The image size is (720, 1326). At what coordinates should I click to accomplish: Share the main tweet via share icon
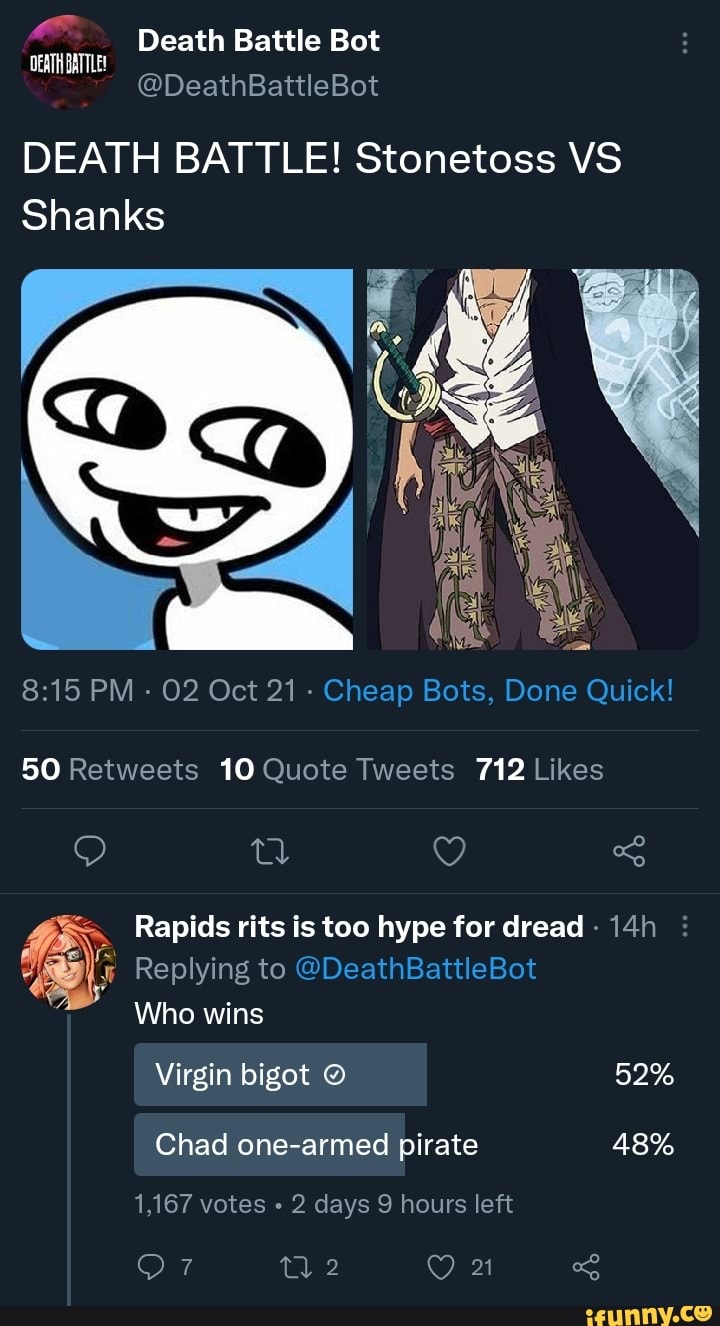630,851
